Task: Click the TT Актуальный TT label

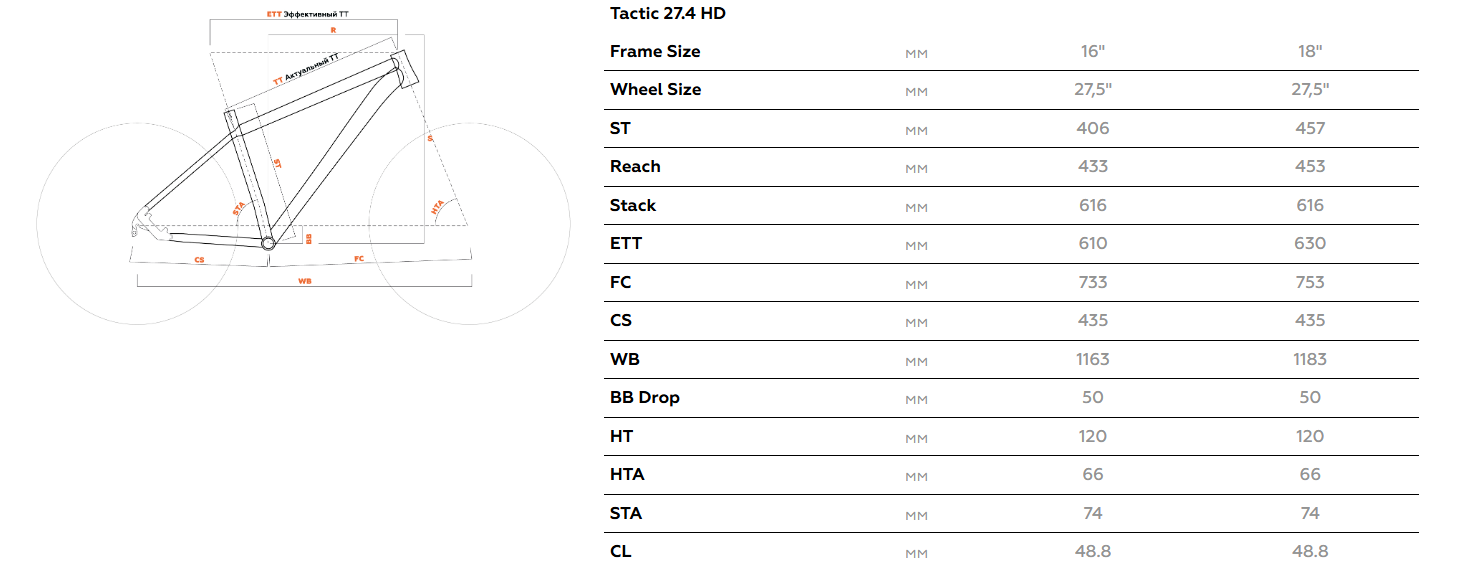Action: click(x=306, y=69)
